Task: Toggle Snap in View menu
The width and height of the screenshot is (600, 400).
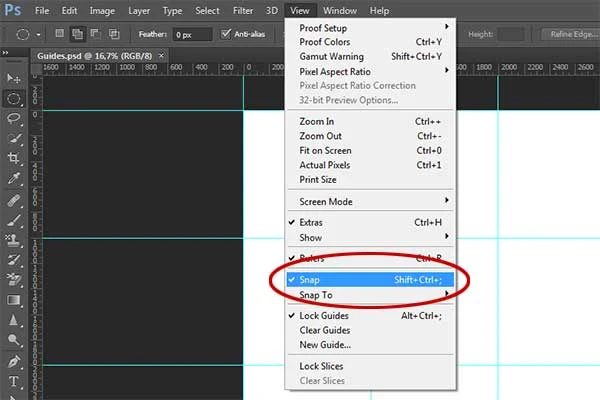Action: pyautogui.click(x=370, y=280)
